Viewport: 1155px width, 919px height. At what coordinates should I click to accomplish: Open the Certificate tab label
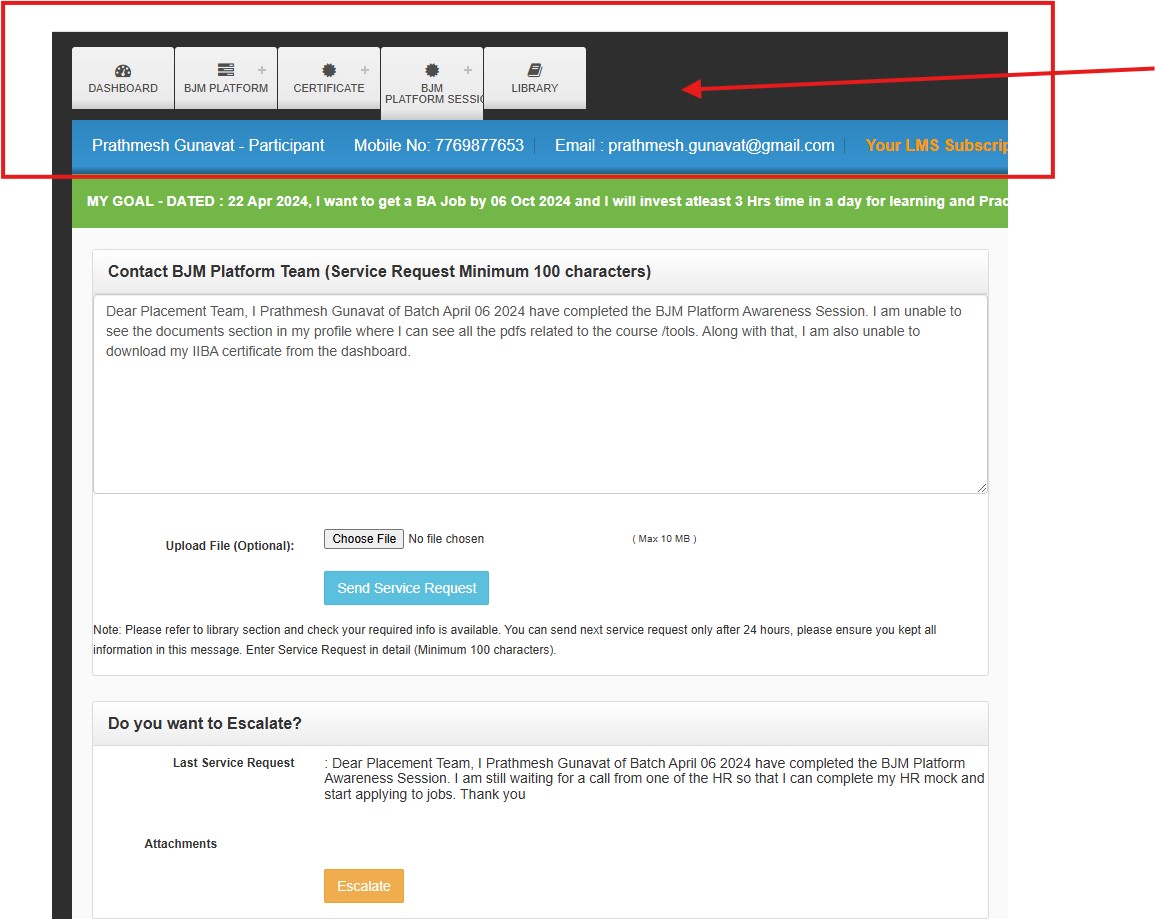(x=329, y=88)
